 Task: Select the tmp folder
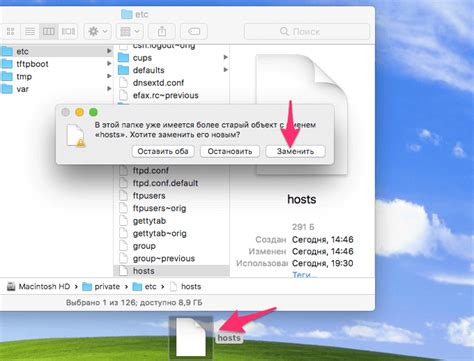point(57,76)
